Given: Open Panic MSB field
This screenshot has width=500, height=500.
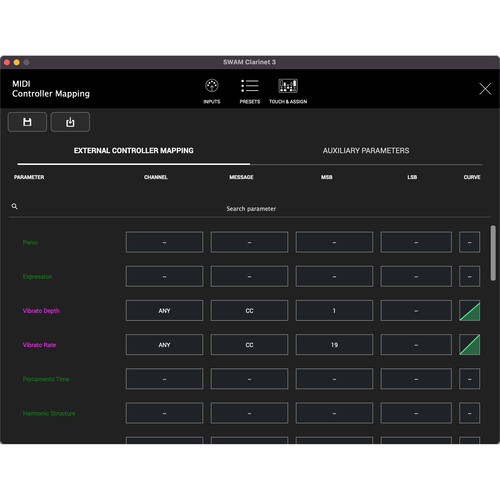Looking at the screenshot, I should 334,242.
